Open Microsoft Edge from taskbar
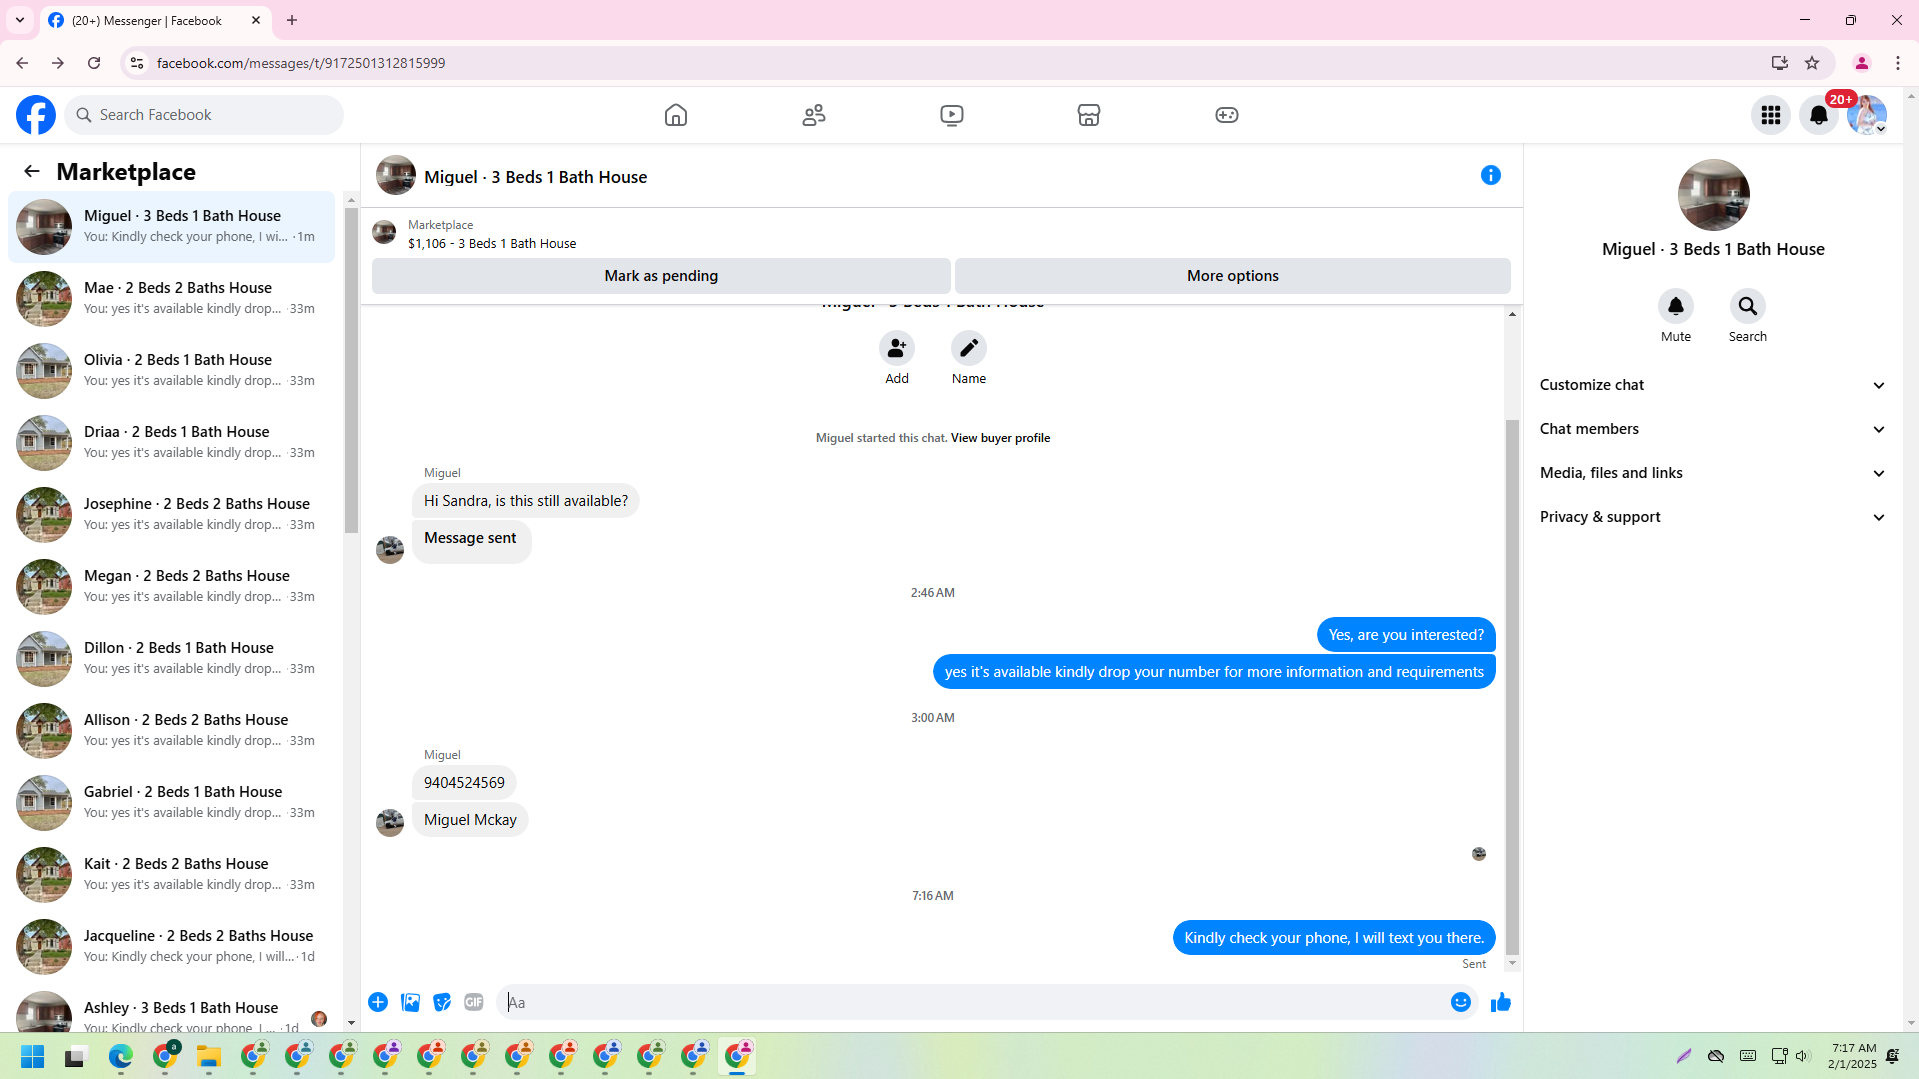This screenshot has width=1919, height=1079. (x=120, y=1056)
